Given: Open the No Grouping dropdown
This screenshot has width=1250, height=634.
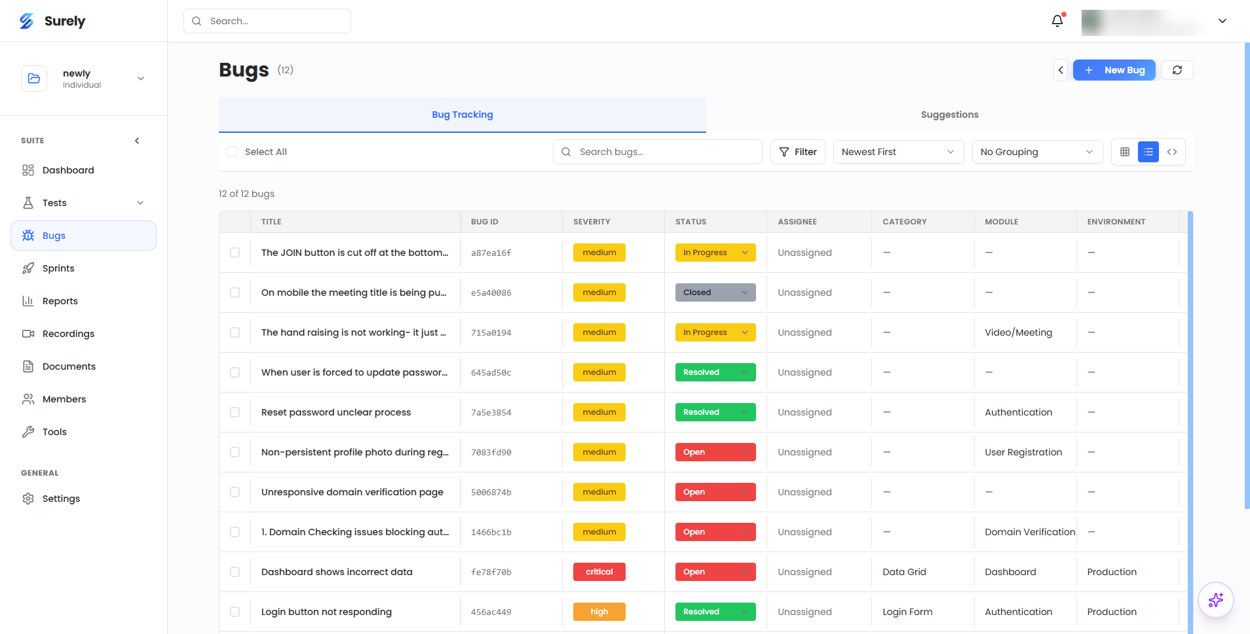Looking at the screenshot, I should tap(1037, 151).
